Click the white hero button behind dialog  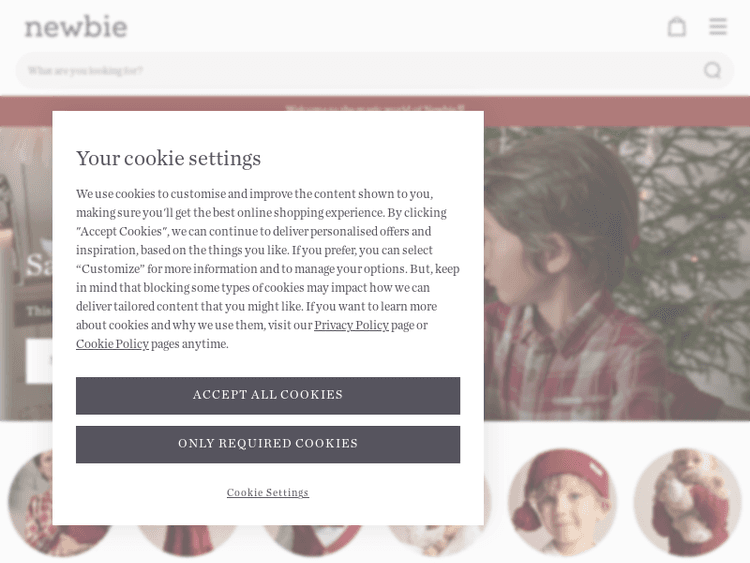coord(39,361)
